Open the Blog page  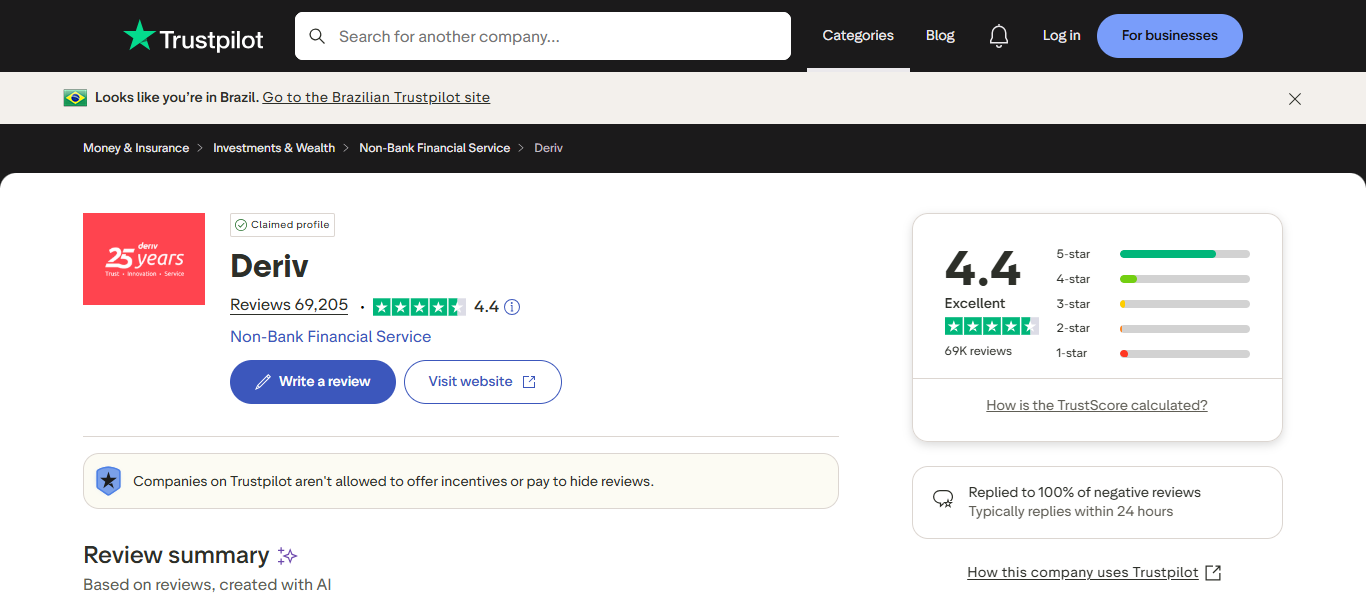[940, 36]
